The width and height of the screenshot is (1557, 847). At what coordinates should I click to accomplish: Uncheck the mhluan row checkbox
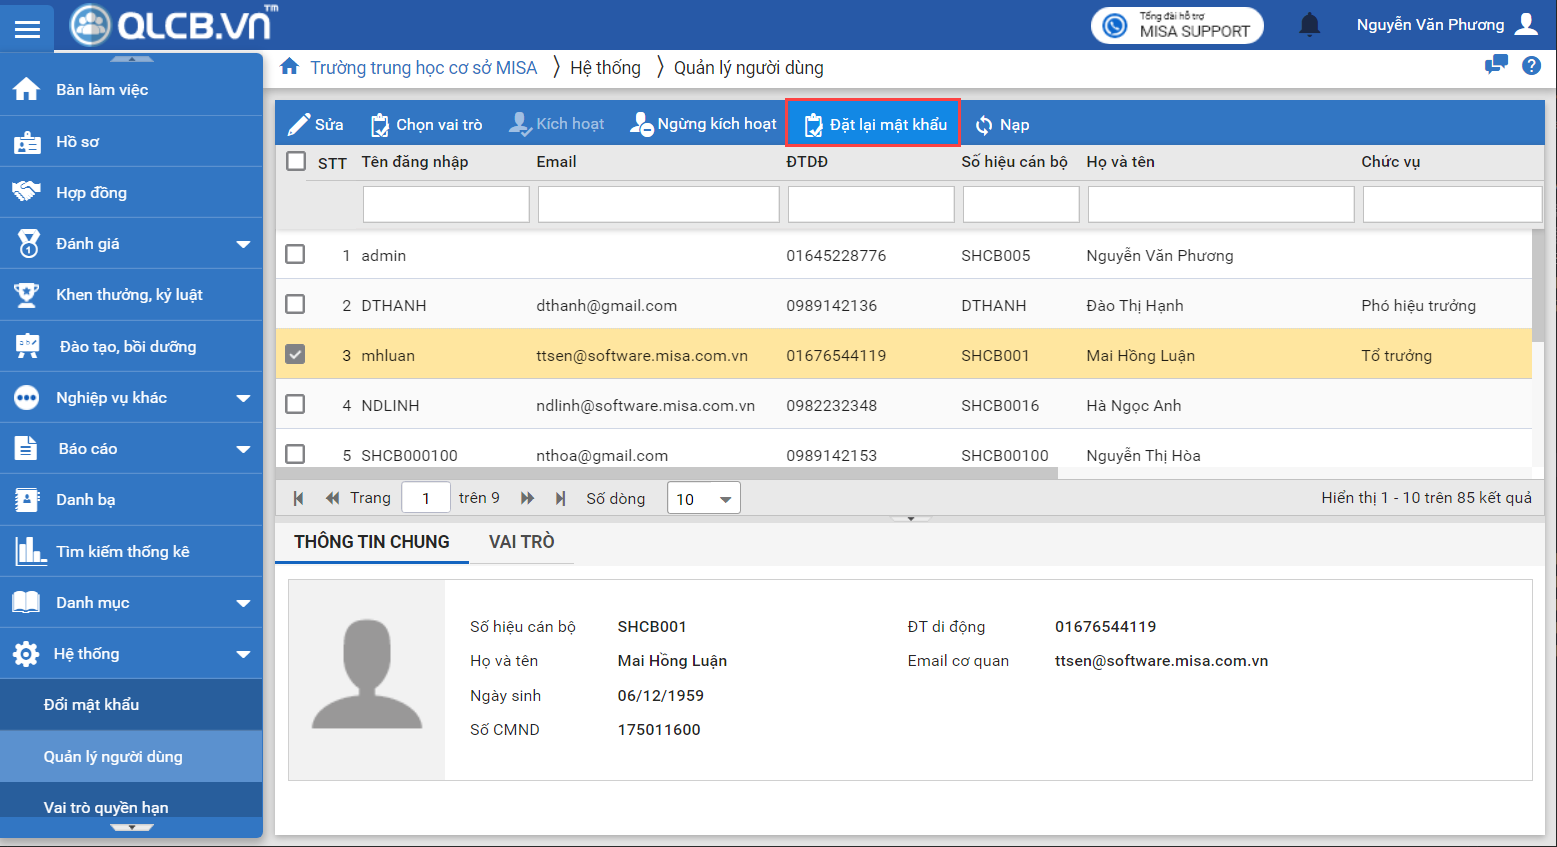coord(295,354)
